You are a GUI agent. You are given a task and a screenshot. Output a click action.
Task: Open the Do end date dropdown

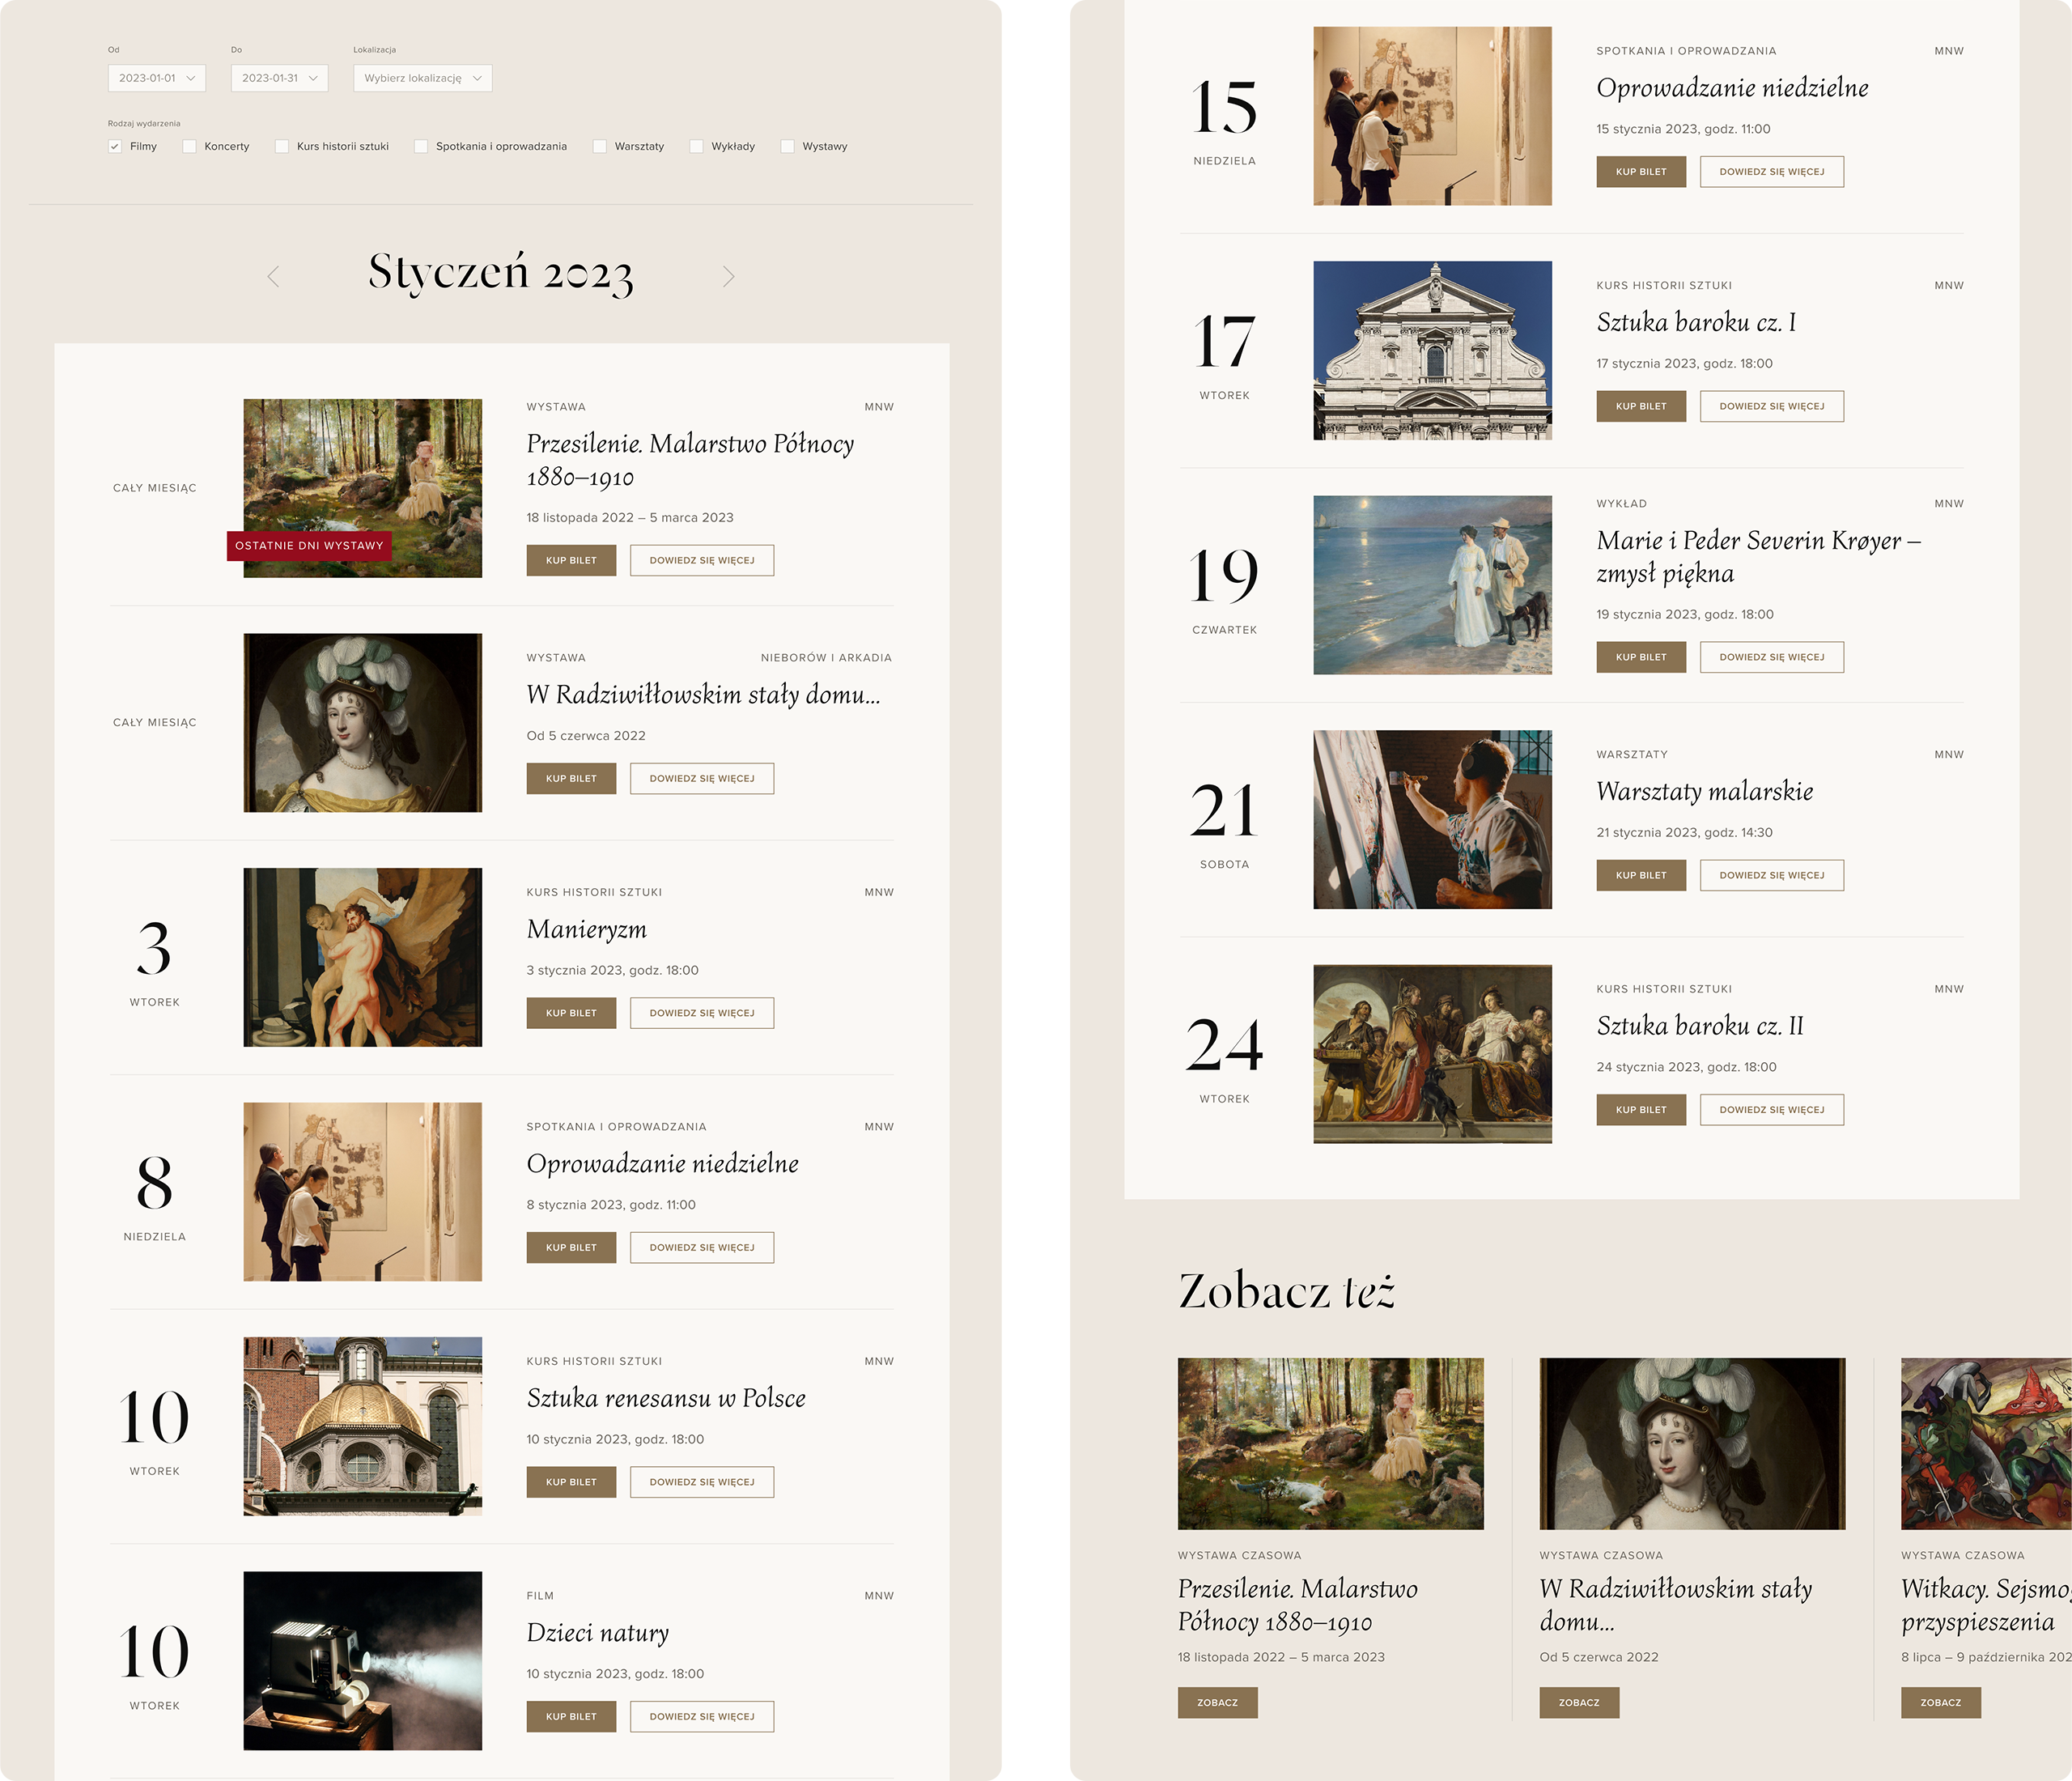pyautogui.click(x=279, y=78)
